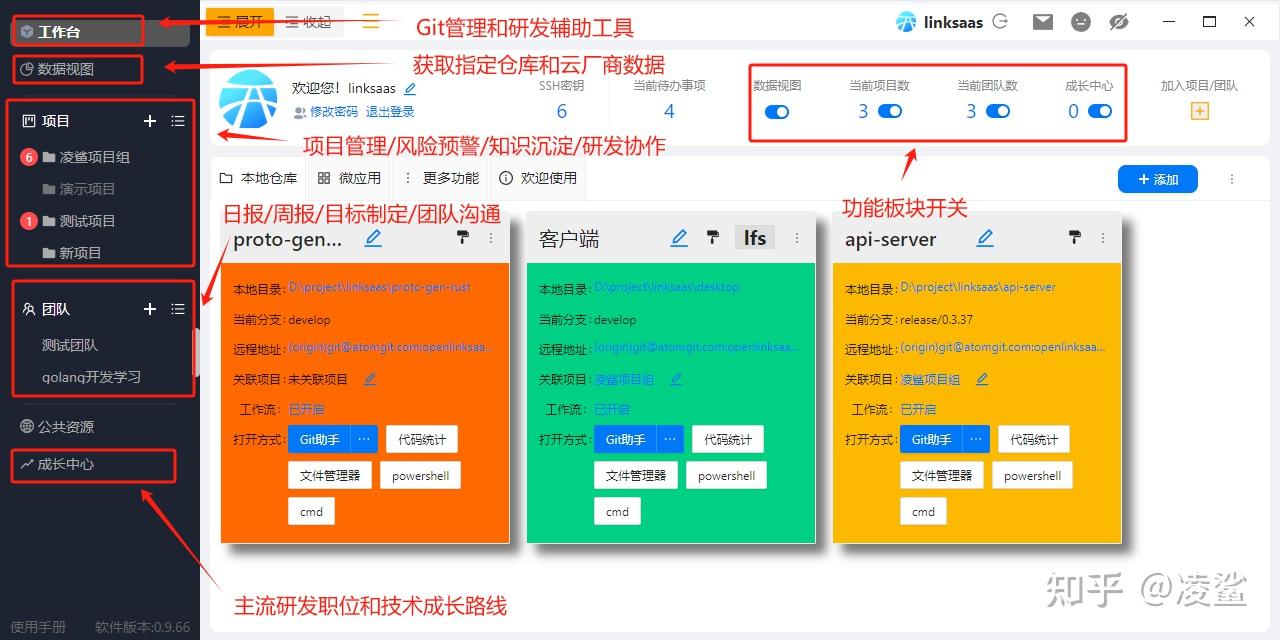Click the paintbrush icon on api-server card
This screenshot has width=1280, height=640.
(x=1074, y=238)
